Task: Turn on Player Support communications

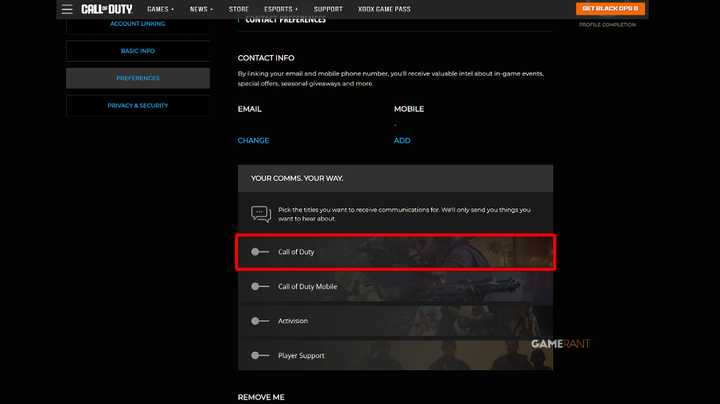Action: [261, 355]
